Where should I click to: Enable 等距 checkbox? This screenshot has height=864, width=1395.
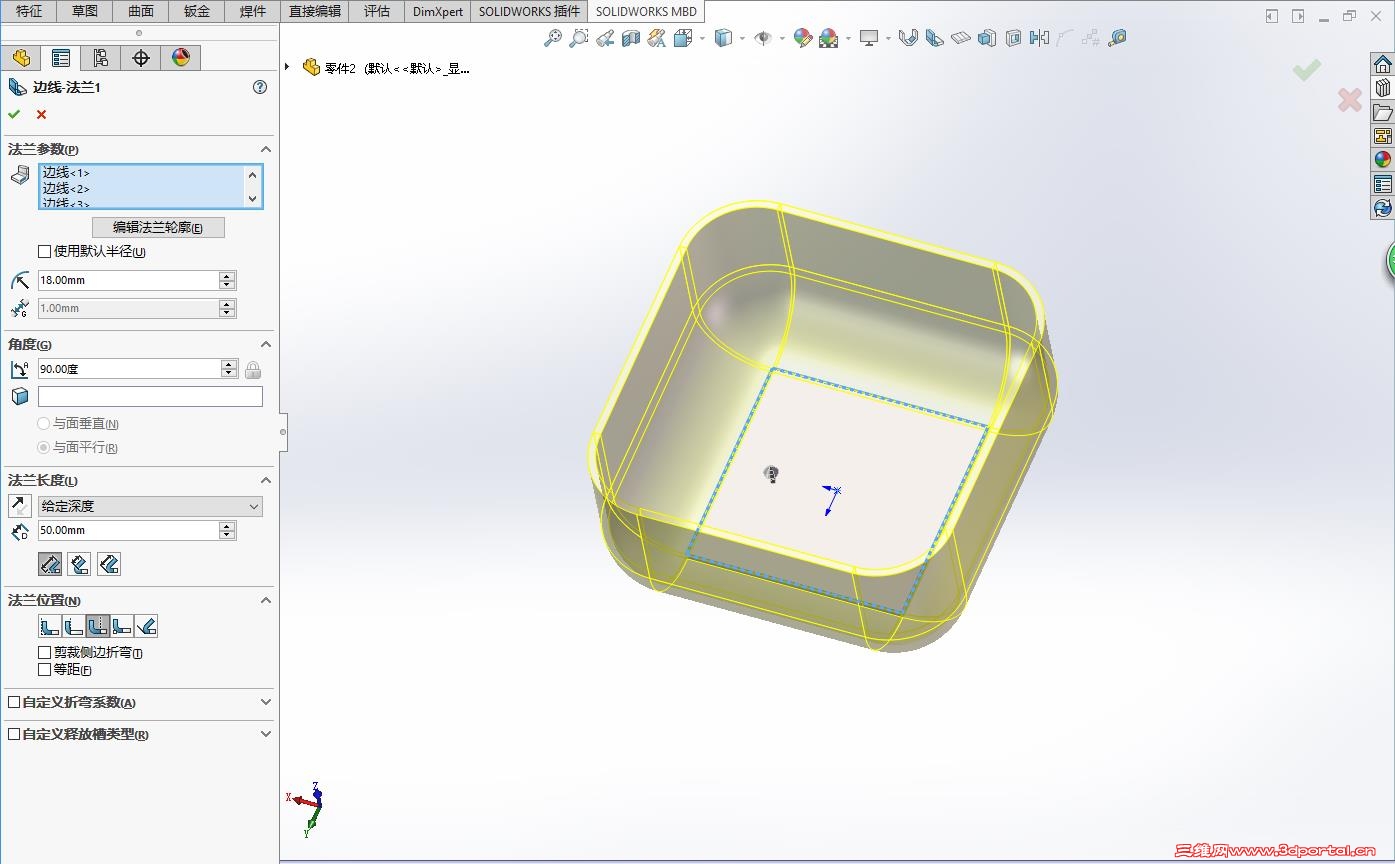click(44, 669)
